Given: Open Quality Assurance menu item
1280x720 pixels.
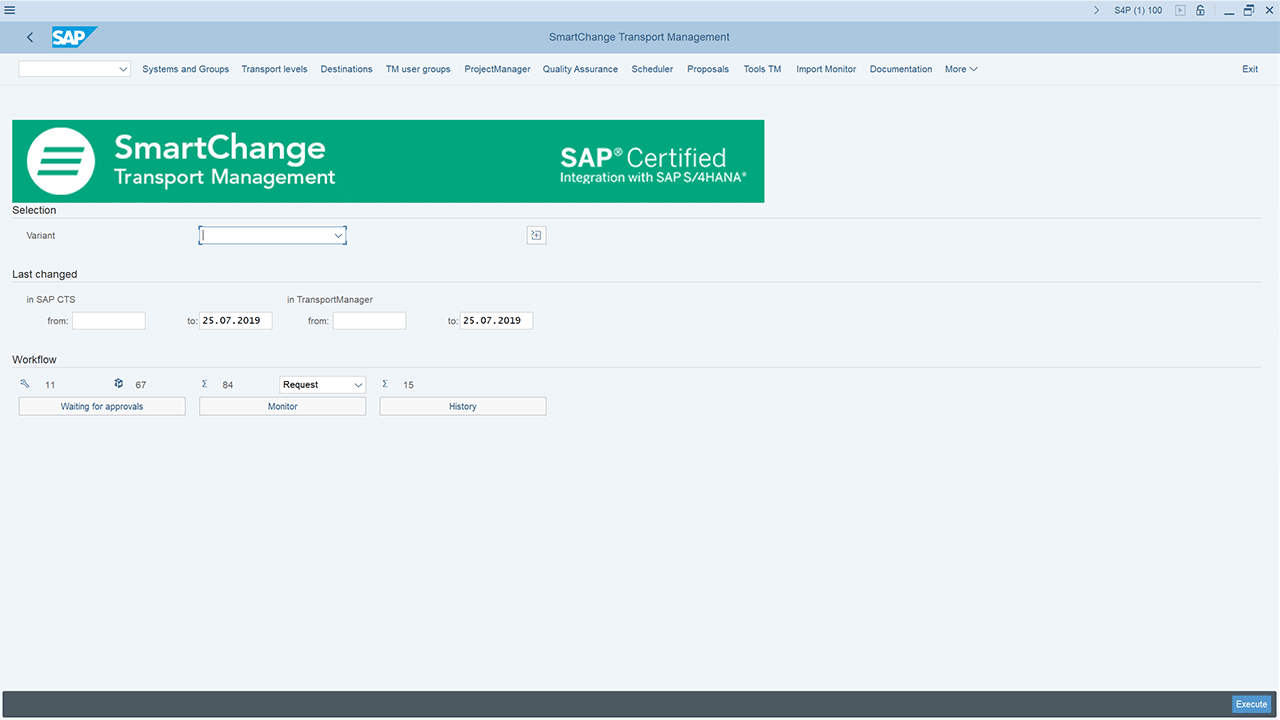Looking at the screenshot, I should [x=580, y=69].
